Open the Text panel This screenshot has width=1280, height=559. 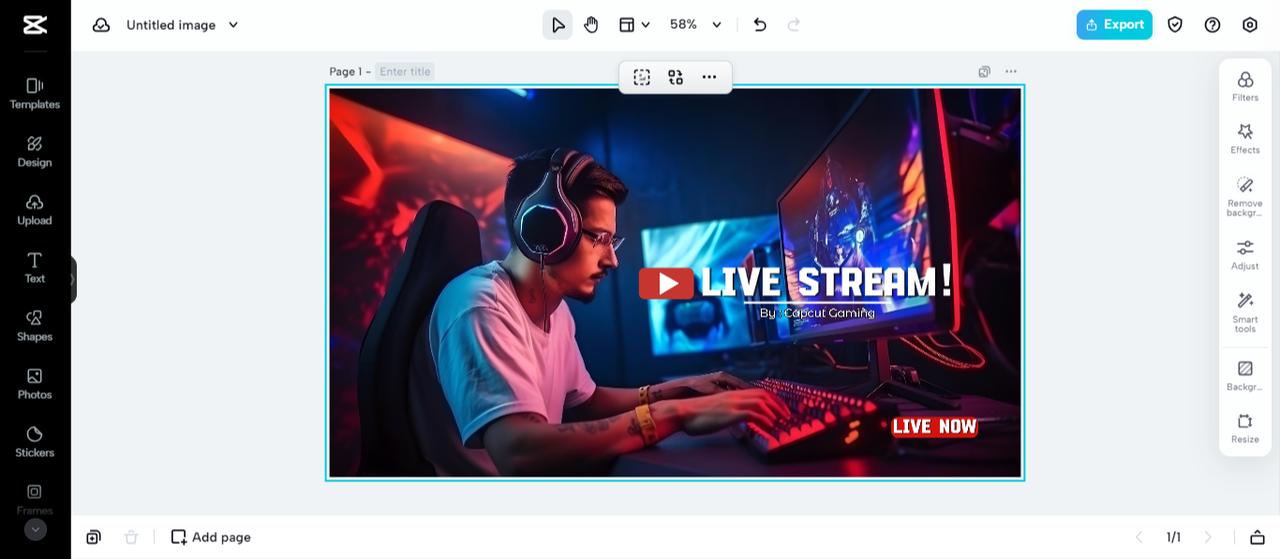point(35,267)
